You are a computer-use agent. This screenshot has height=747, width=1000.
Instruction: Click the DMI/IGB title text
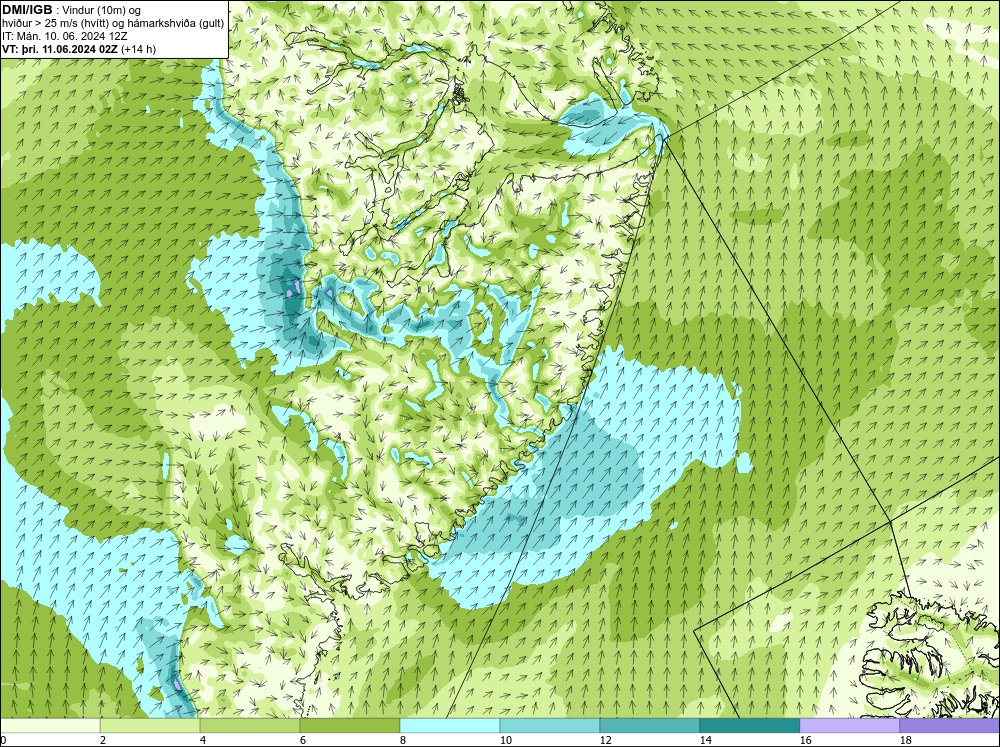tap(27, 10)
